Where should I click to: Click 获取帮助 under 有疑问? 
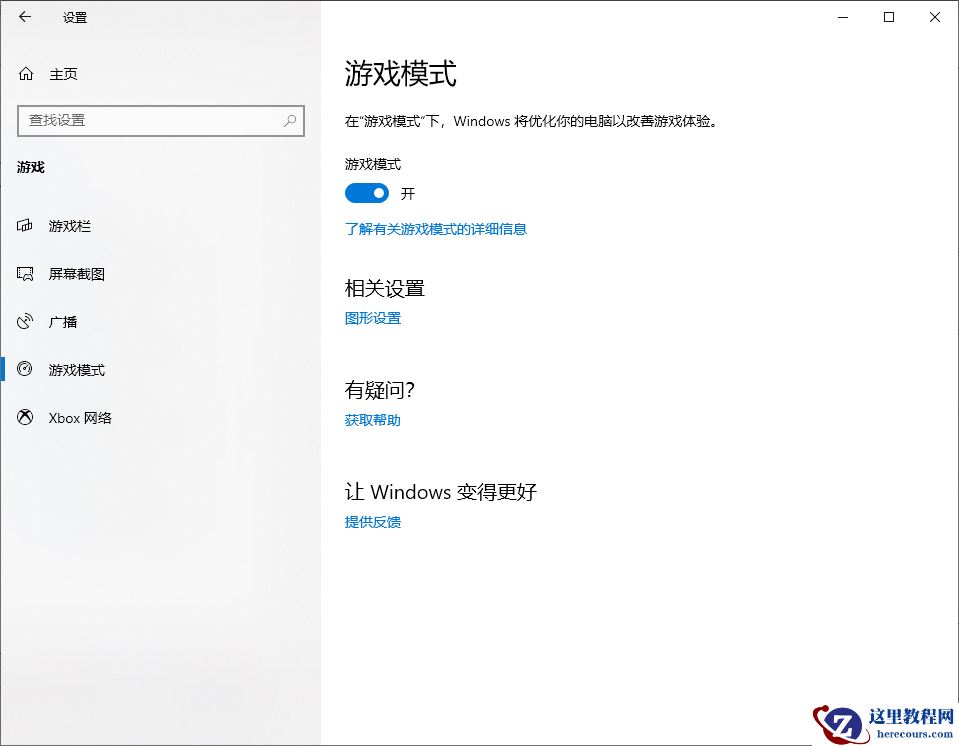pyautogui.click(x=371, y=420)
